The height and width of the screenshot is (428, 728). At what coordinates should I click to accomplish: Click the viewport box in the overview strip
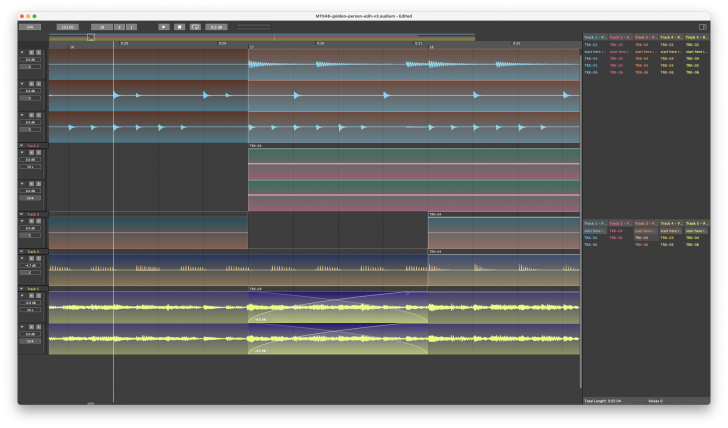click(91, 37)
